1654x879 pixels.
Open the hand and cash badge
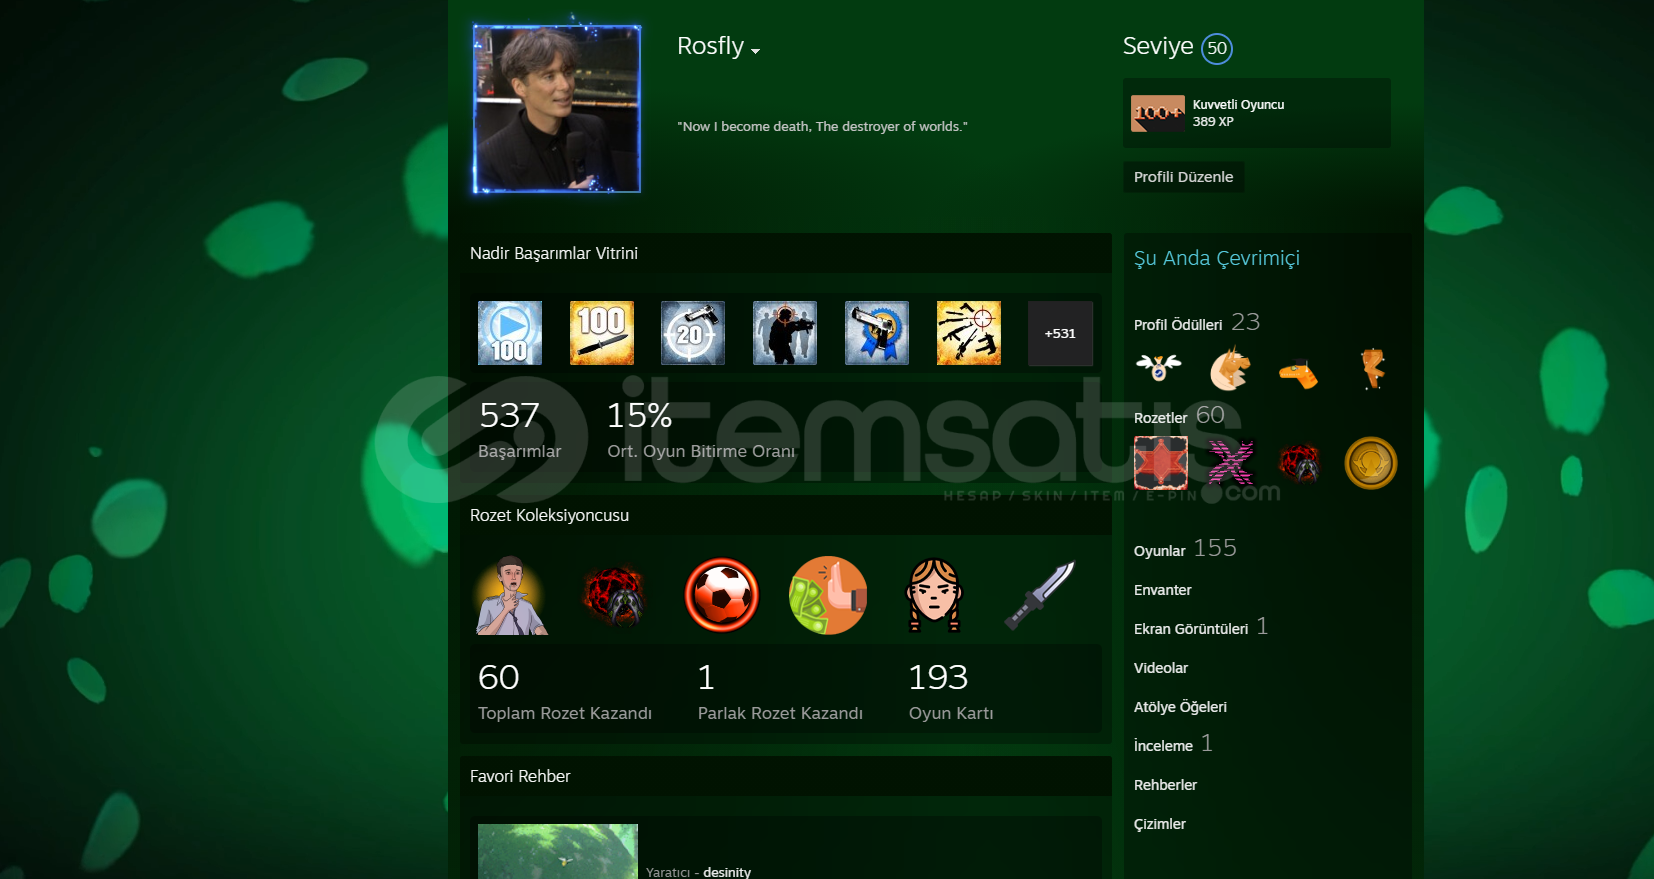click(828, 596)
